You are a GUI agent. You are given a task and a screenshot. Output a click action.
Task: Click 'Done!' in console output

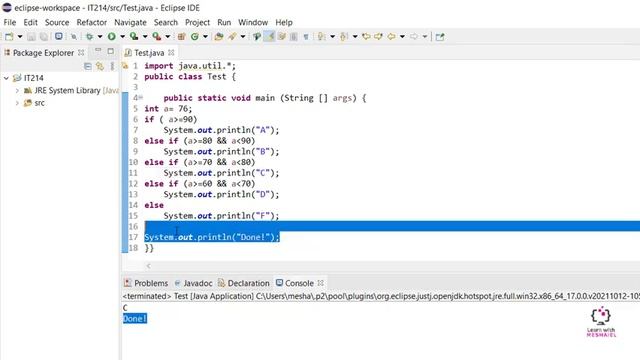point(135,318)
